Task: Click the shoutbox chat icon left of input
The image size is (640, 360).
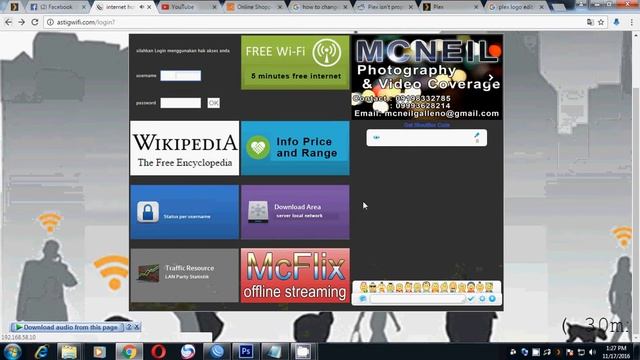Action: tap(362, 299)
